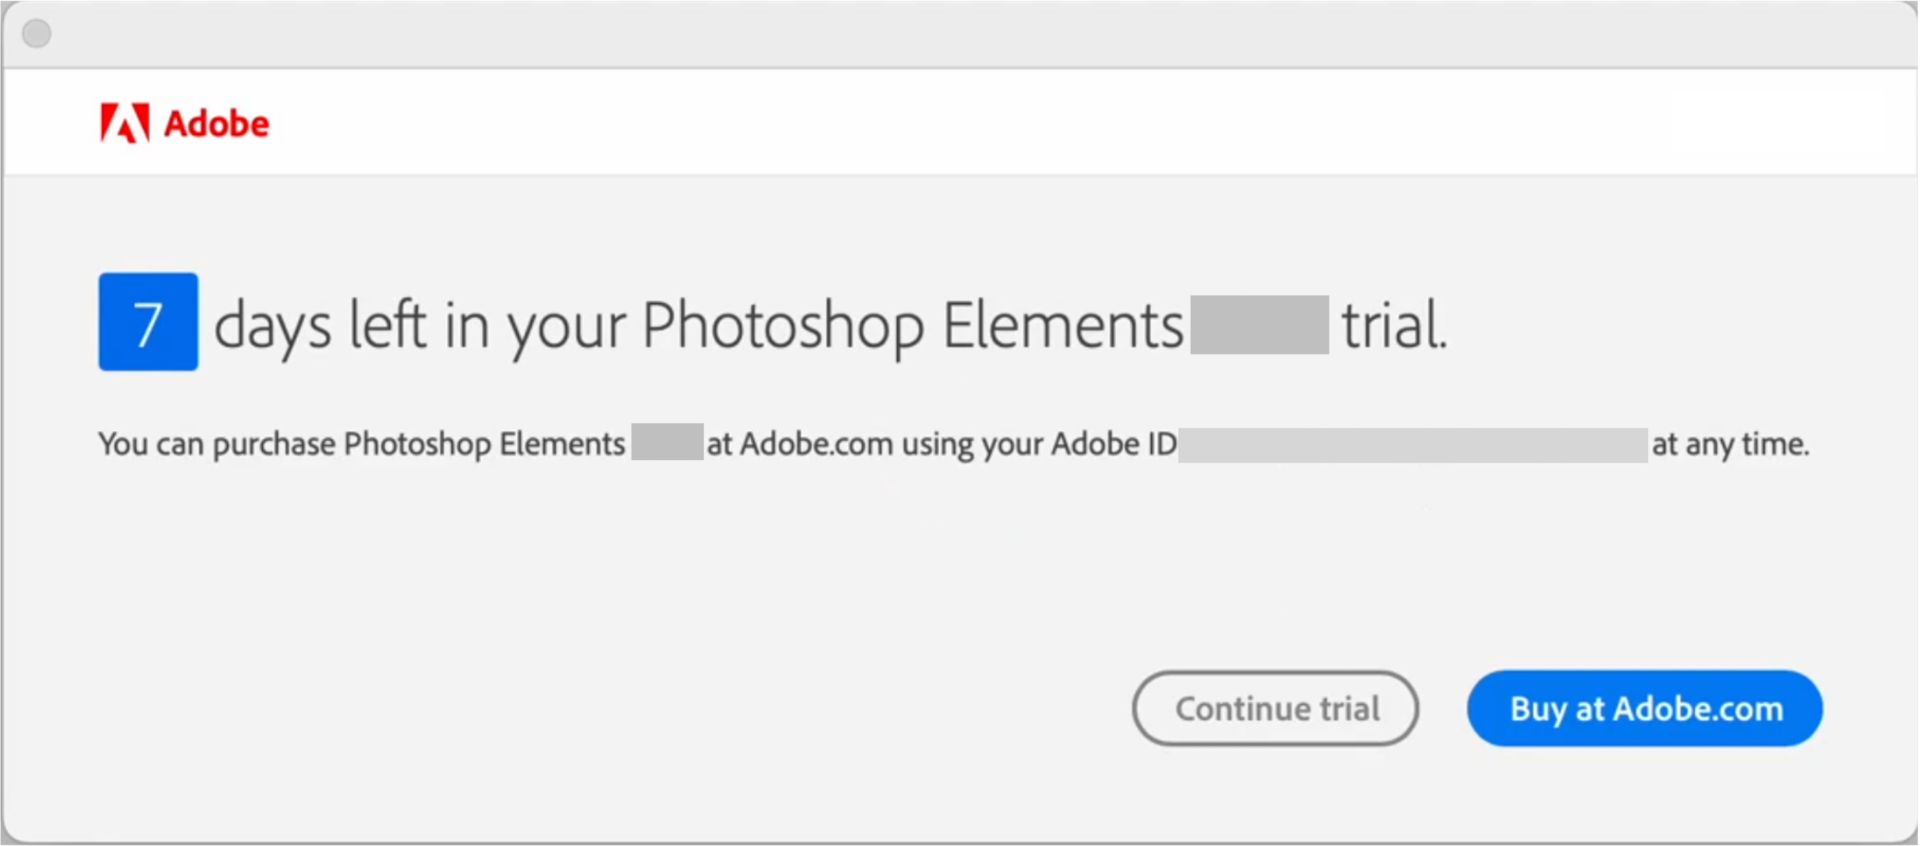
Task: Click the red Adobe logo icon
Action: tap(125, 123)
